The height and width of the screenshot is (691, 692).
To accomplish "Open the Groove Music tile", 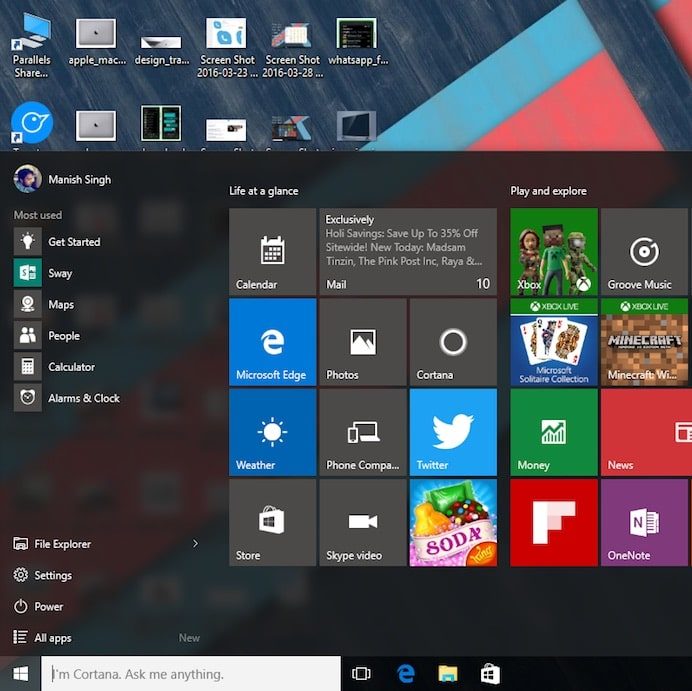I will point(643,252).
